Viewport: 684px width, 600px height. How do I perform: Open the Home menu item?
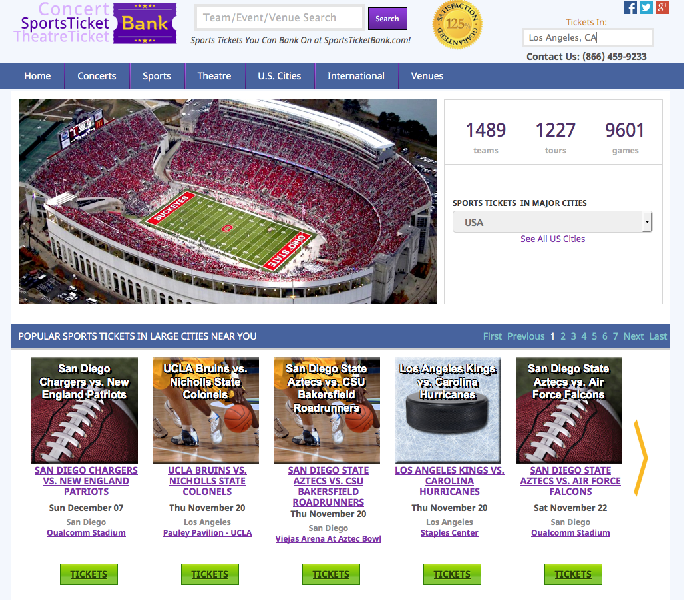click(x=38, y=76)
